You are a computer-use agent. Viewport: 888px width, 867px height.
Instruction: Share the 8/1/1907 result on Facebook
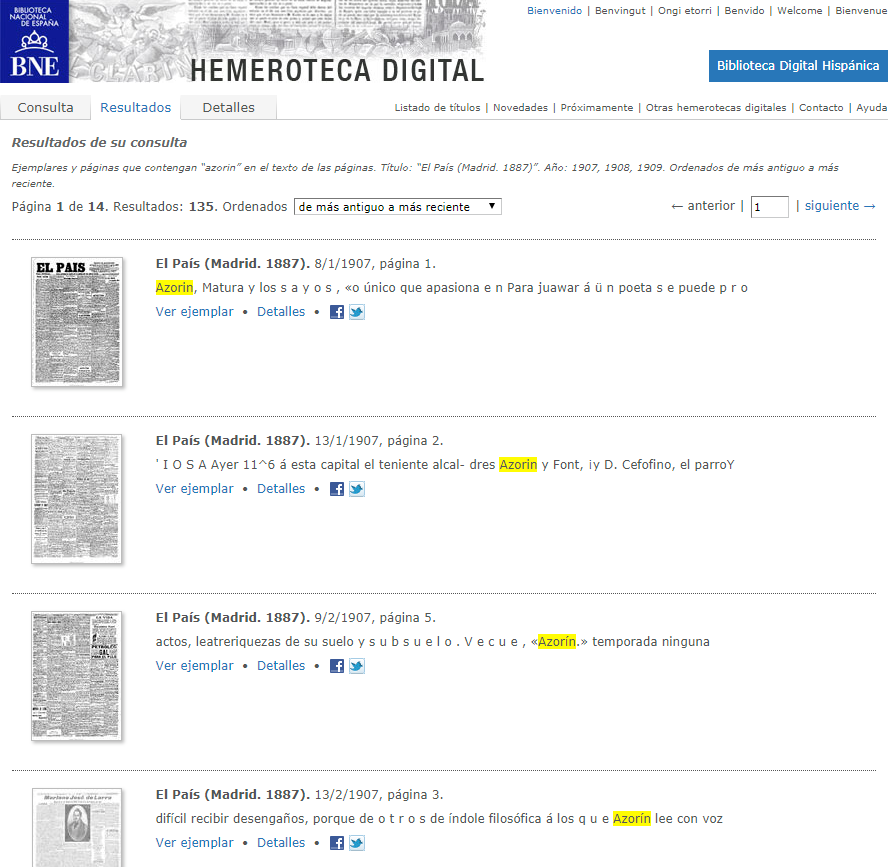(x=337, y=312)
